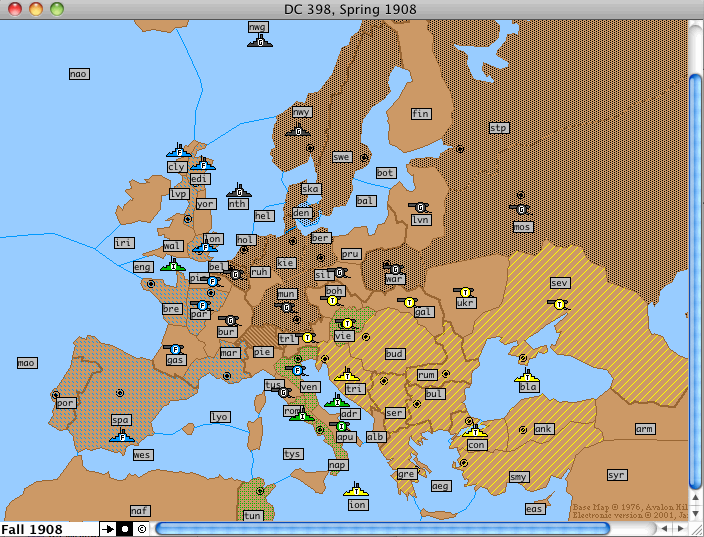Toggle the black dot button in bottom bar
The width and height of the screenshot is (704, 537).
pos(124,529)
